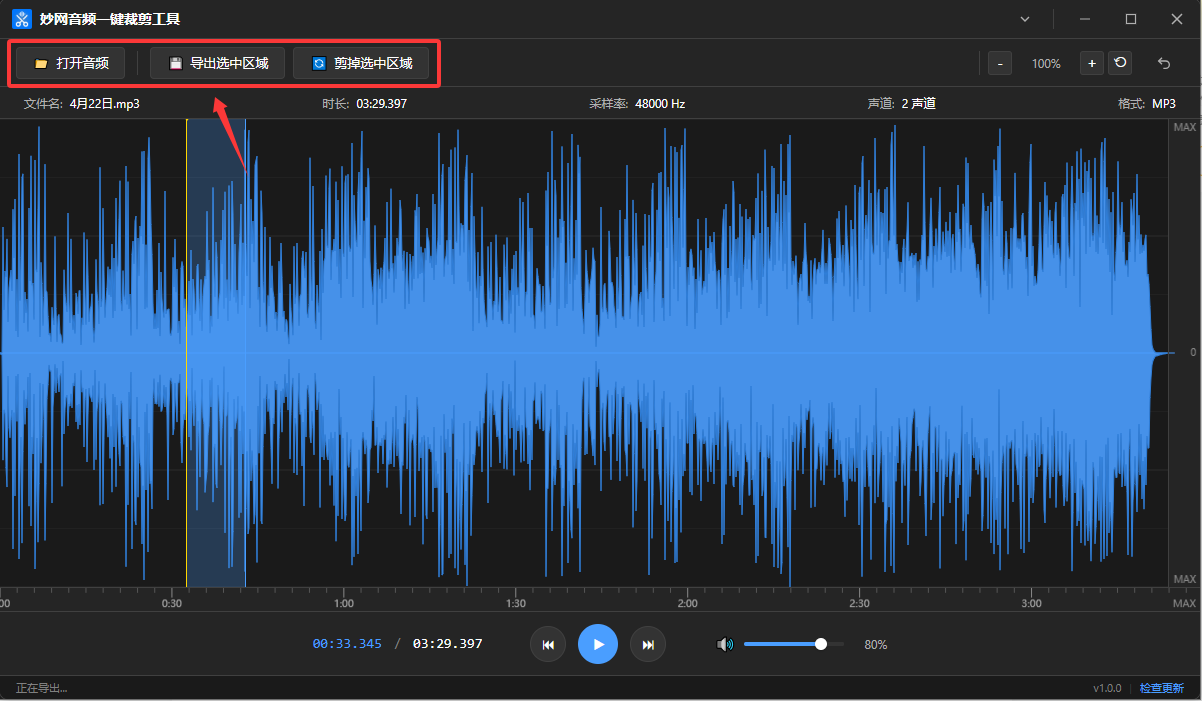This screenshot has width=1202, height=701.
Task: Reset zoom with the circular arrow icon
Action: click(1120, 64)
